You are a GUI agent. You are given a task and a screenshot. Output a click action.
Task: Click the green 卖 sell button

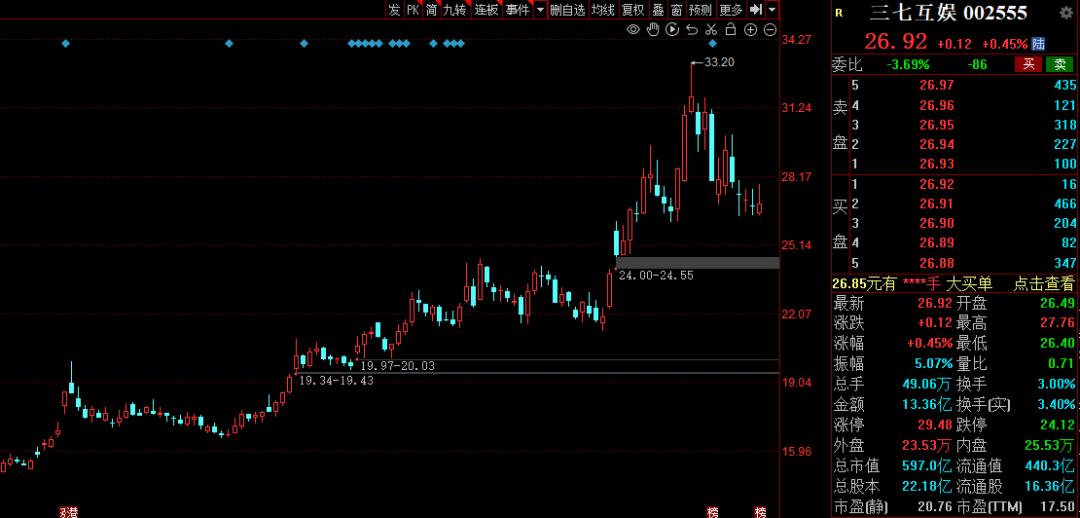point(1060,65)
